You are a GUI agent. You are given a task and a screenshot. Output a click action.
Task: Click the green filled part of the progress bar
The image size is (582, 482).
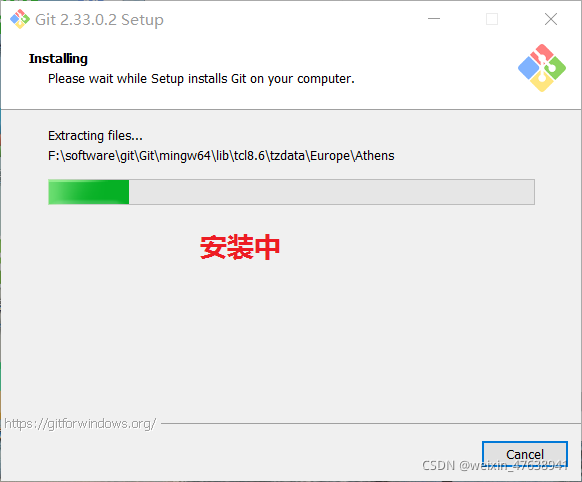[x=89, y=192]
